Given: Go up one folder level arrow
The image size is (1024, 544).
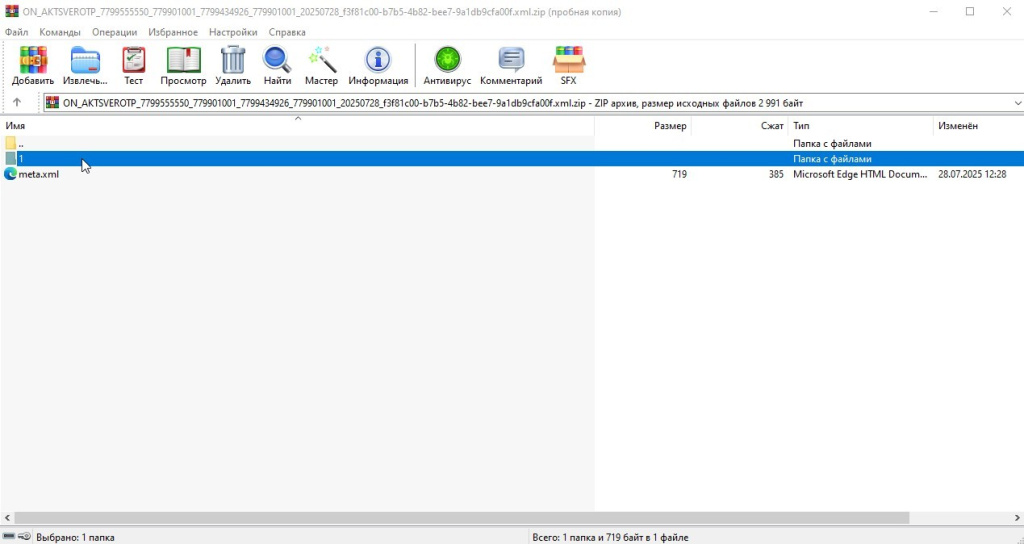Looking at the screenshot, I should 17,103.
